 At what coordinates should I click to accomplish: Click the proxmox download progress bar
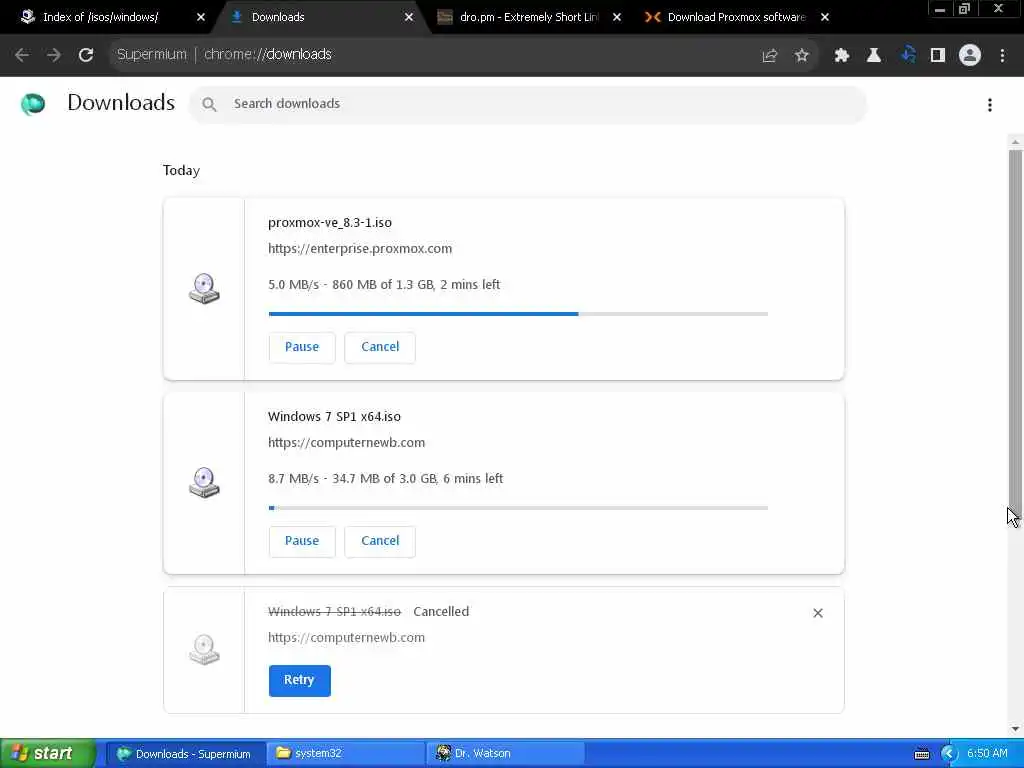click(x=518, y=314)
